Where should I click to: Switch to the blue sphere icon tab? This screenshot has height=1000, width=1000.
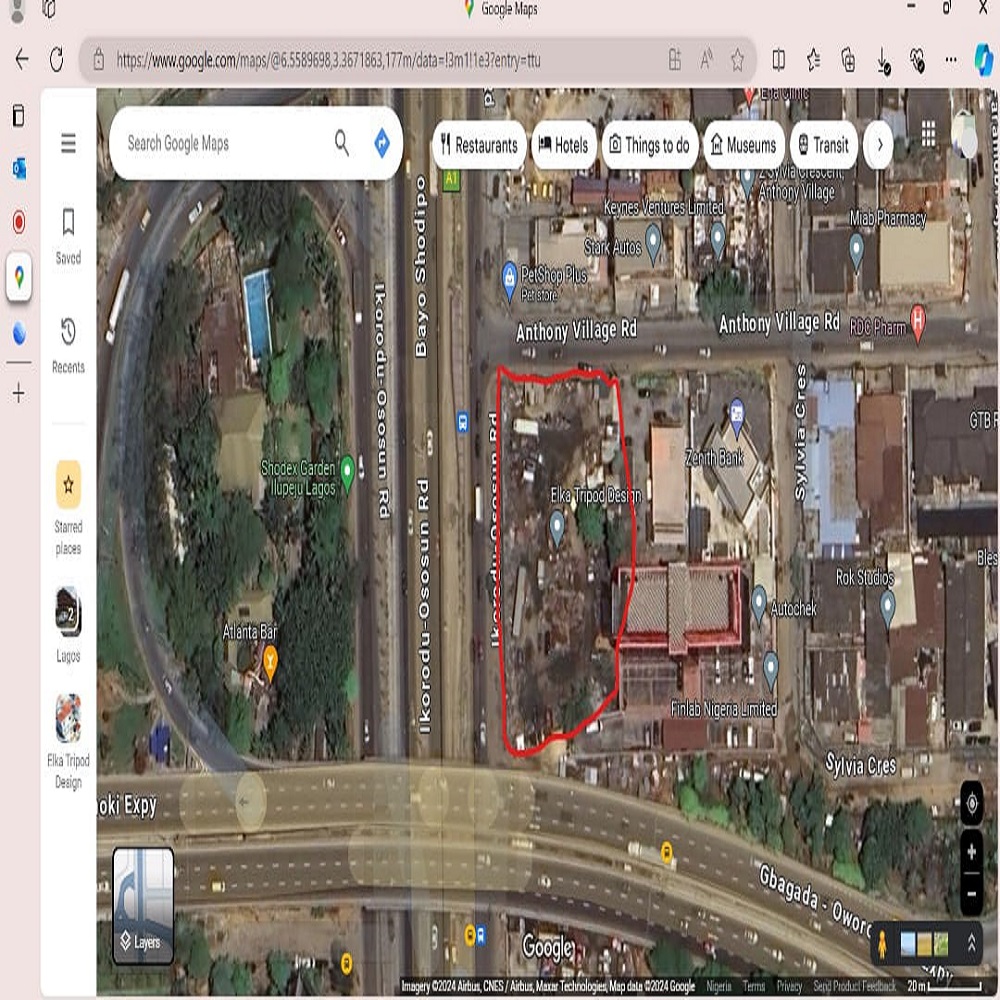19,333
